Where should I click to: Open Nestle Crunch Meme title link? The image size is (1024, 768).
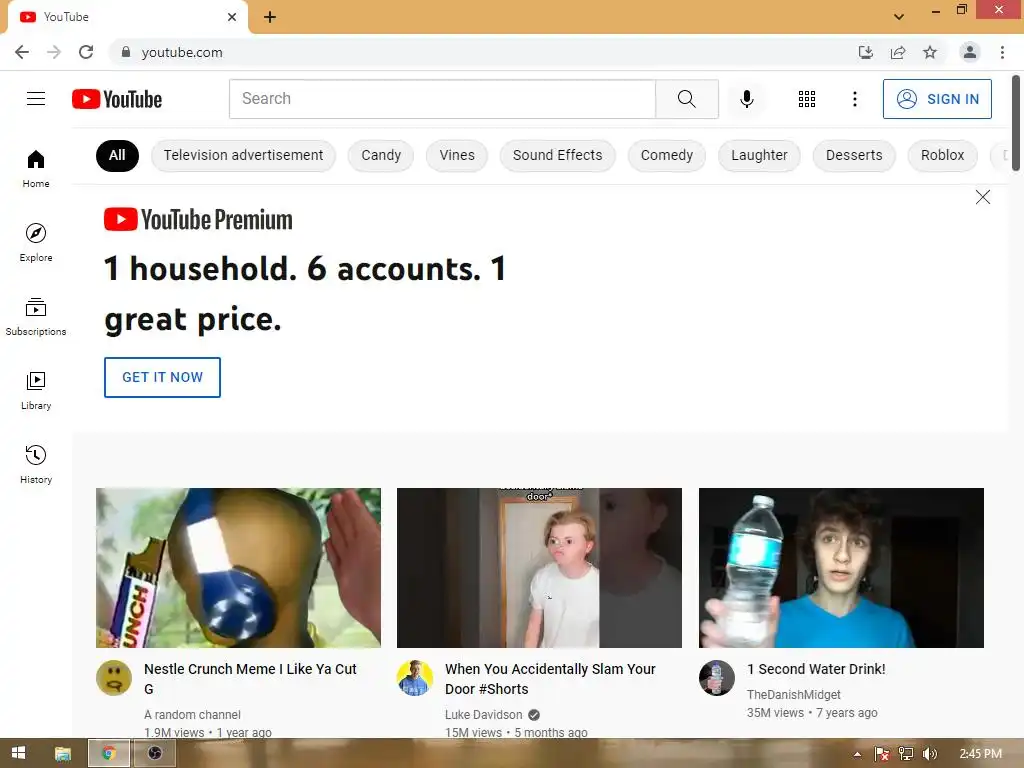point(250,679)
